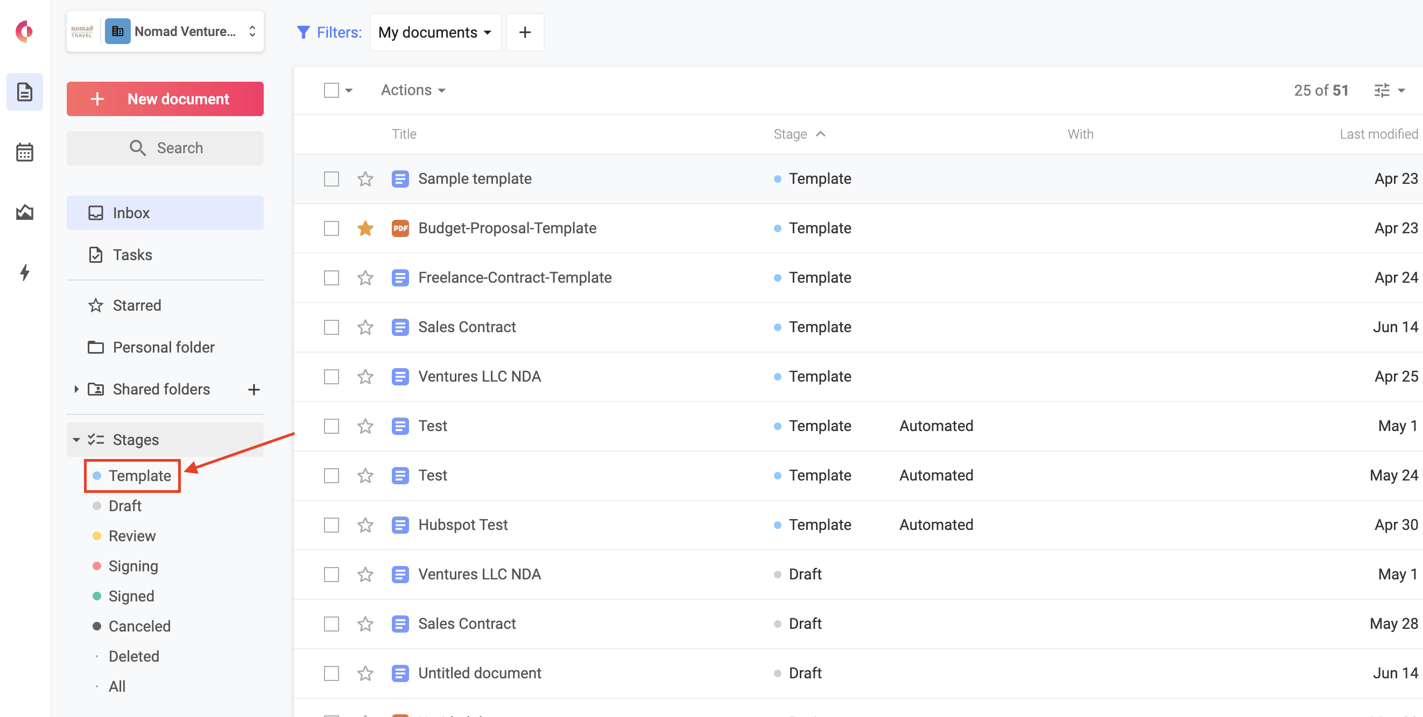The width and height of the screenshot is (1423, 717).
Task: Open the column settings dropdown
Action: (1390, 90)
